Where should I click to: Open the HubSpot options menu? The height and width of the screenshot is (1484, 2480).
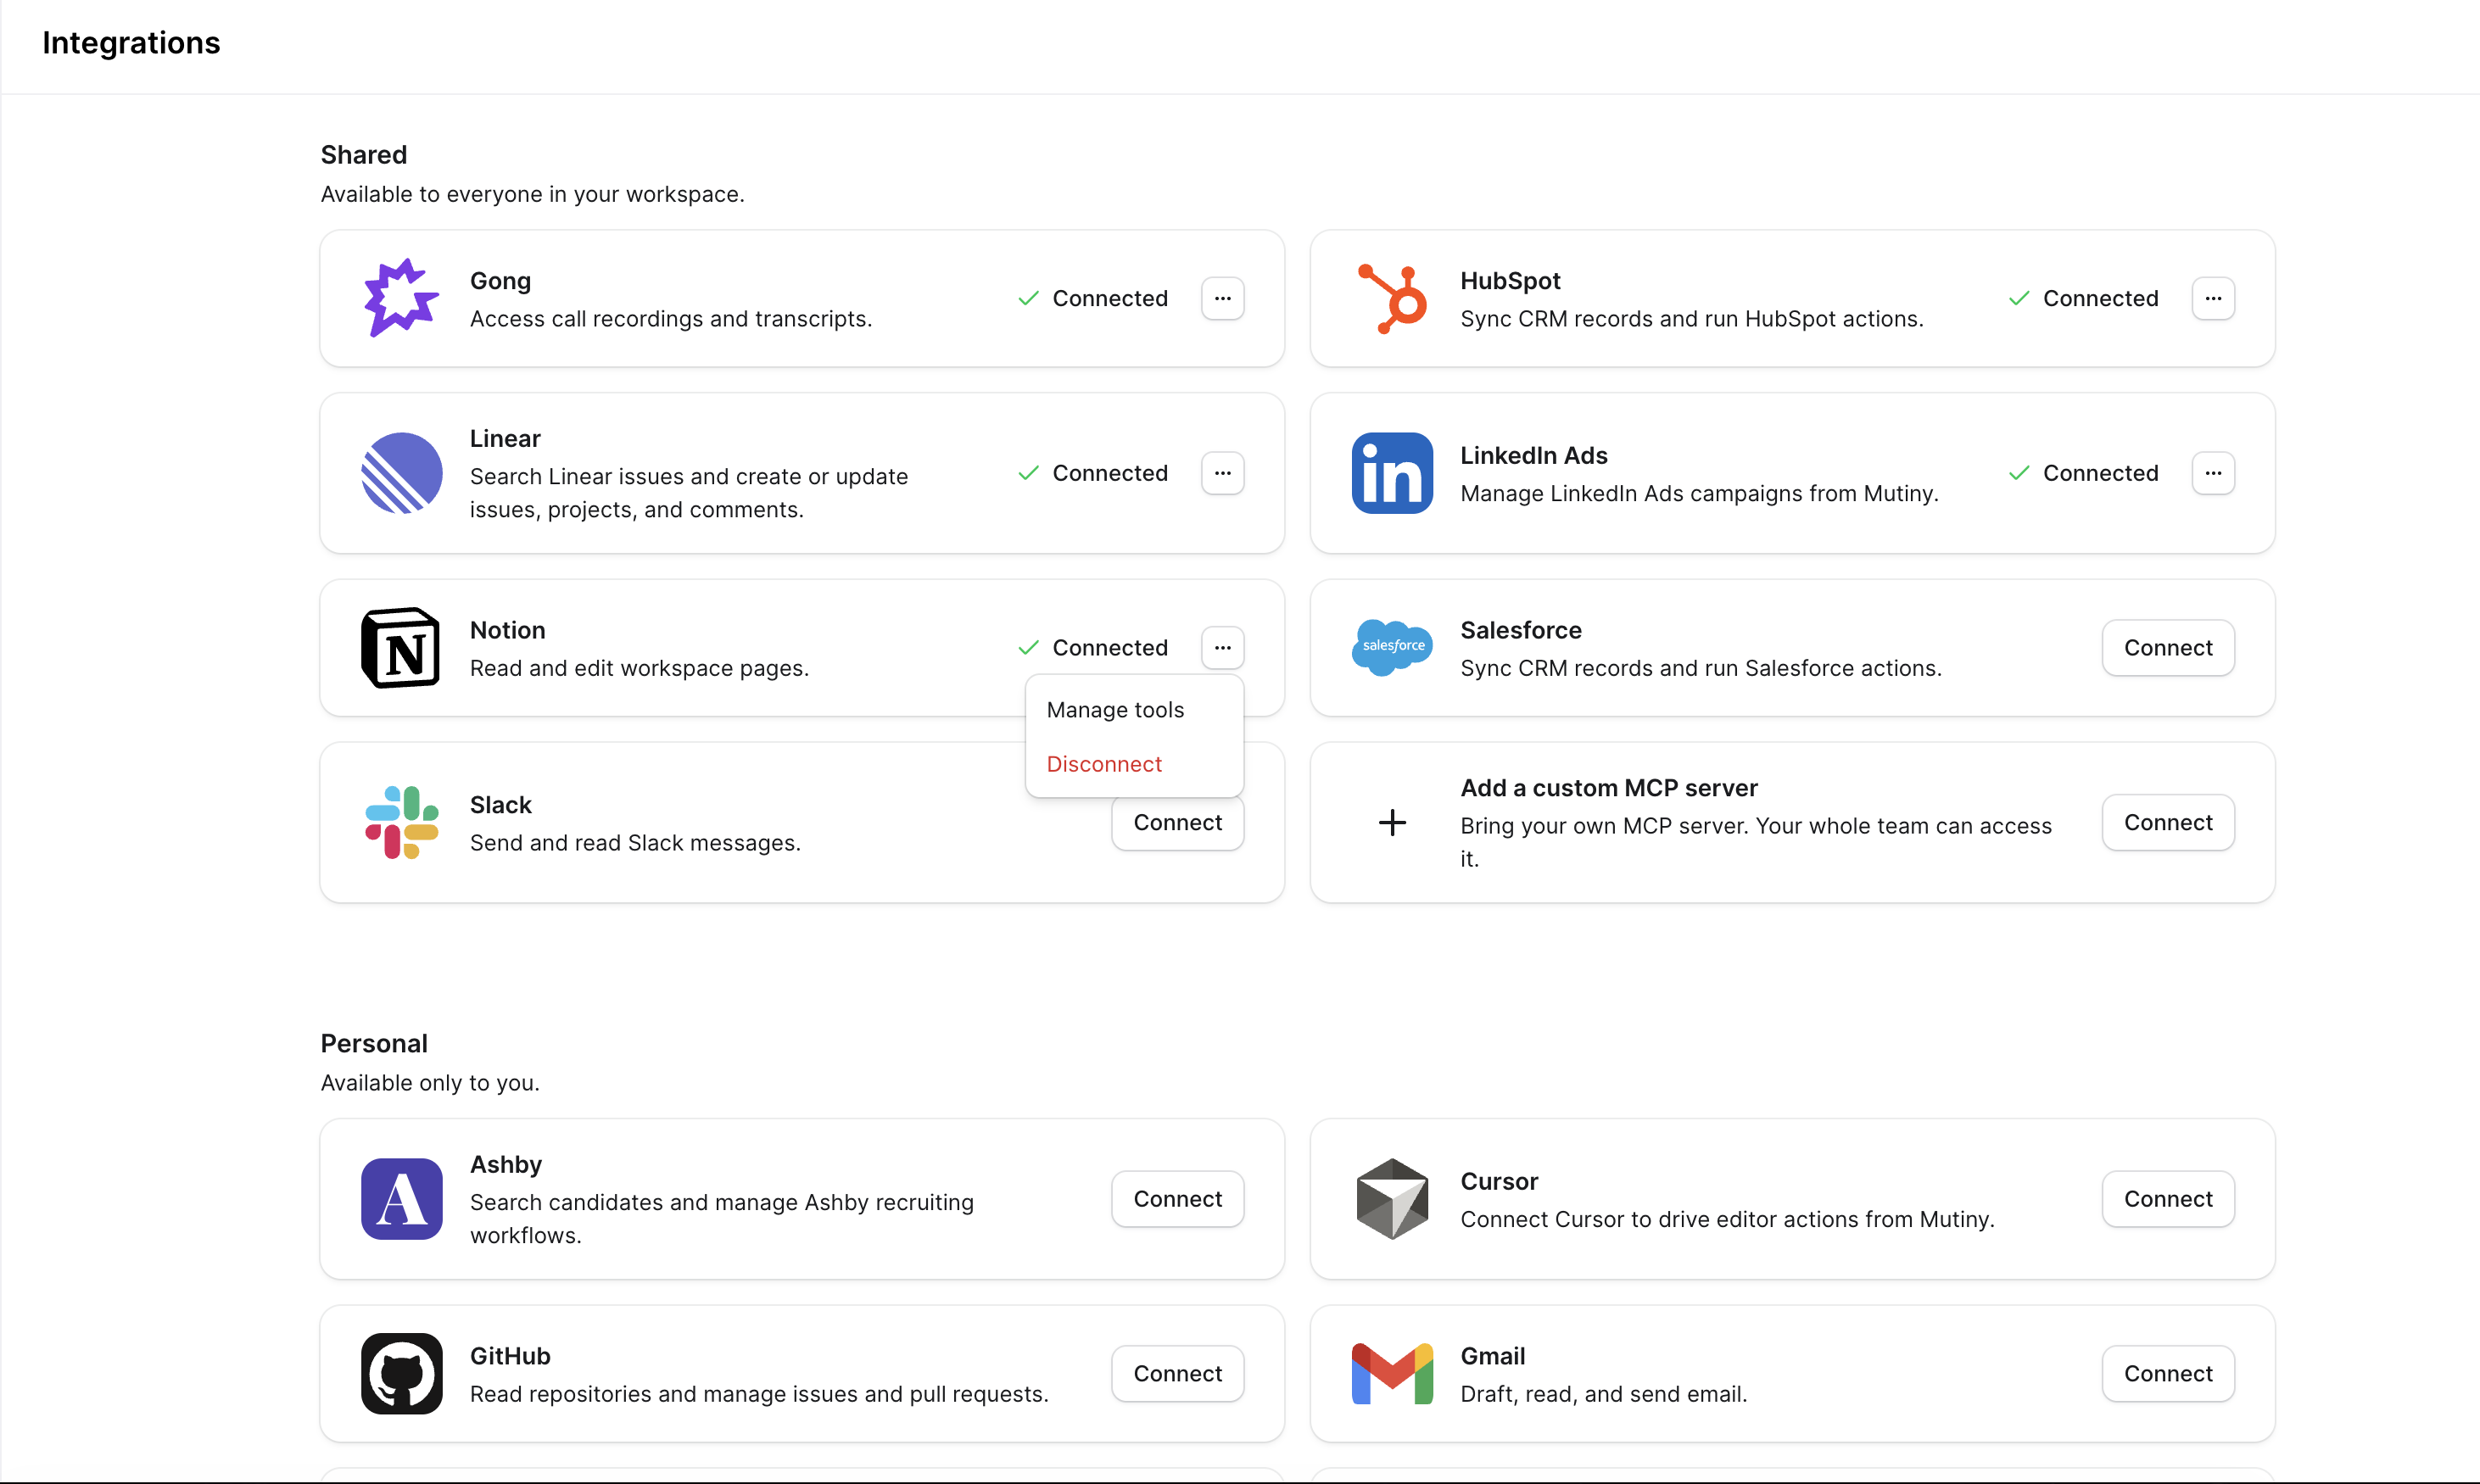click(x=2213, y=298)
